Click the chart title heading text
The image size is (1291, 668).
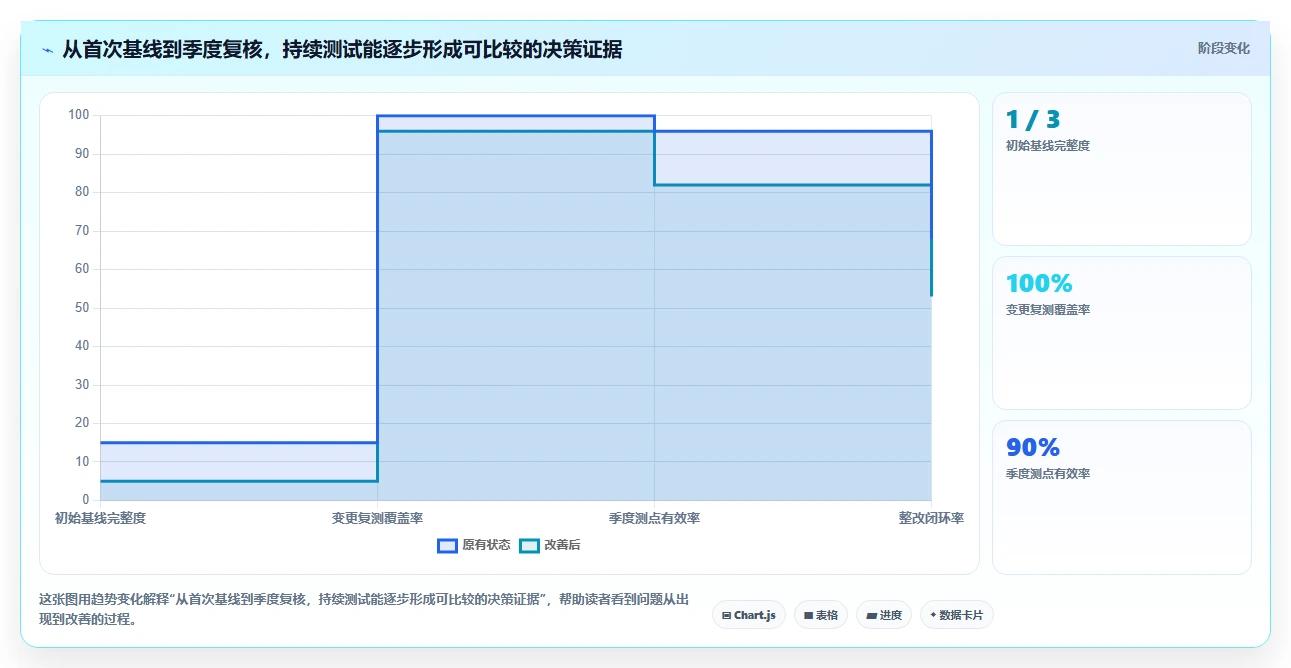342,49
